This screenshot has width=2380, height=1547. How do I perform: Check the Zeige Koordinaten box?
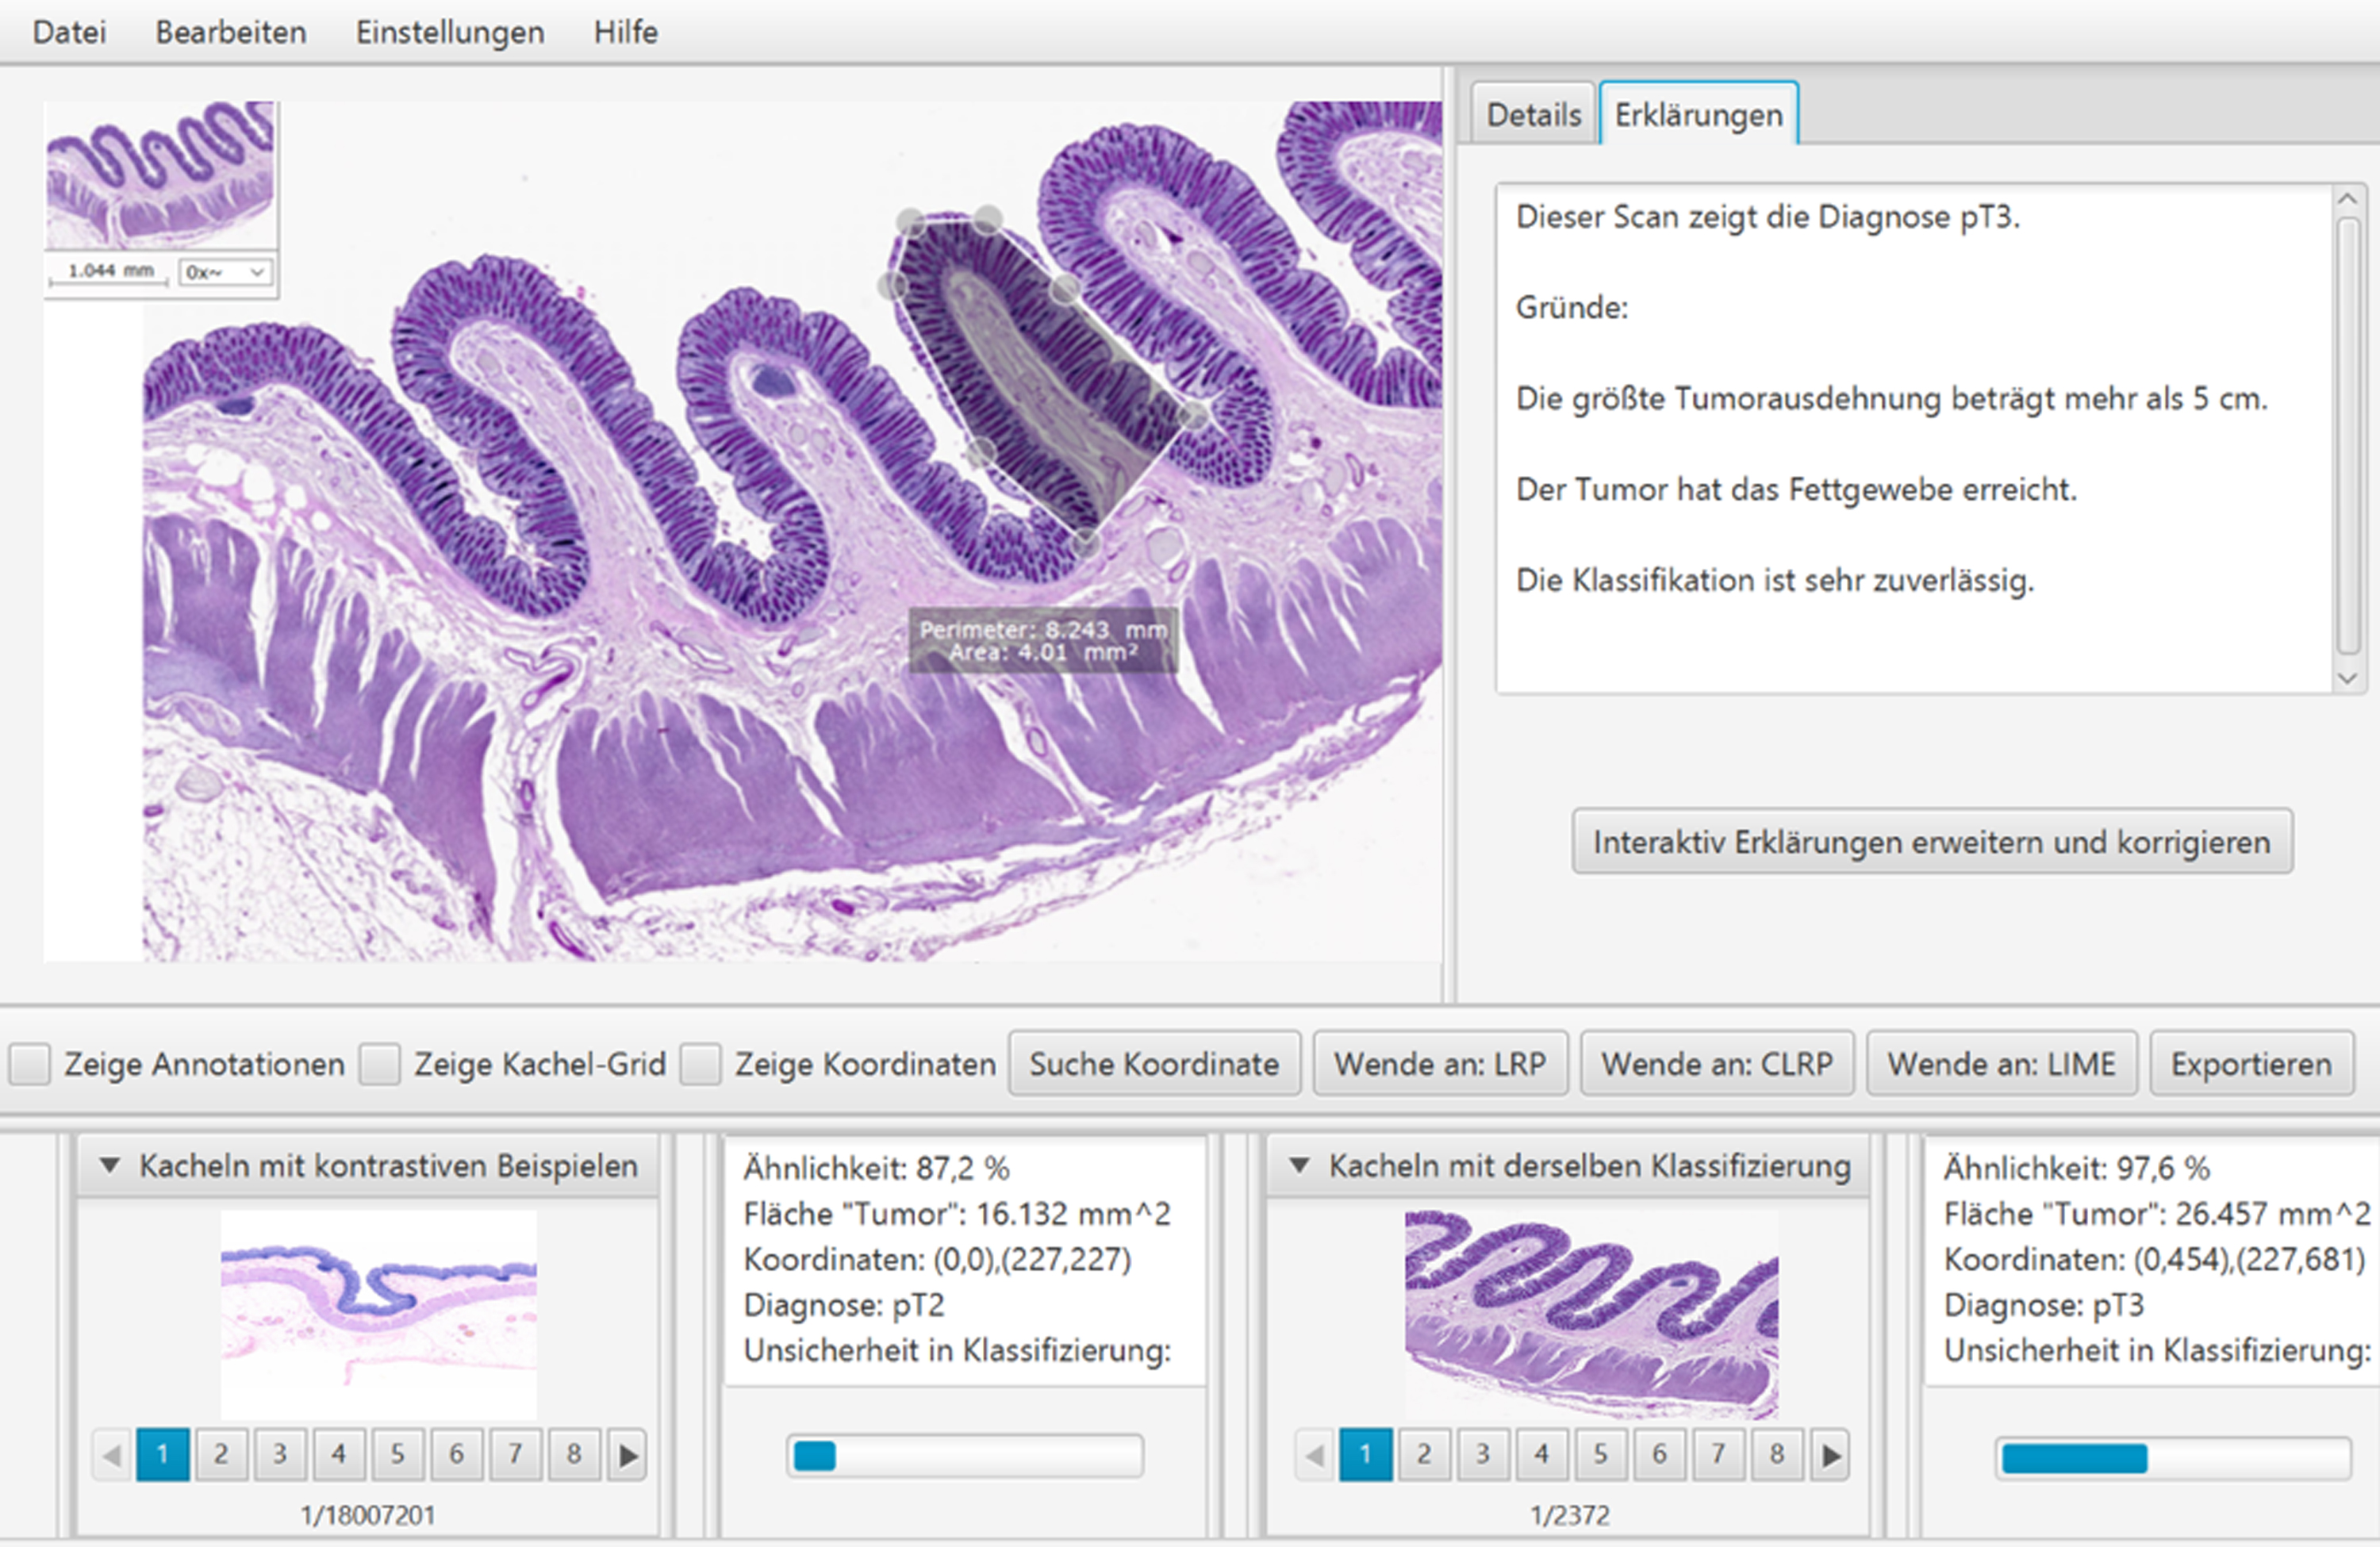click(700, 1064)
